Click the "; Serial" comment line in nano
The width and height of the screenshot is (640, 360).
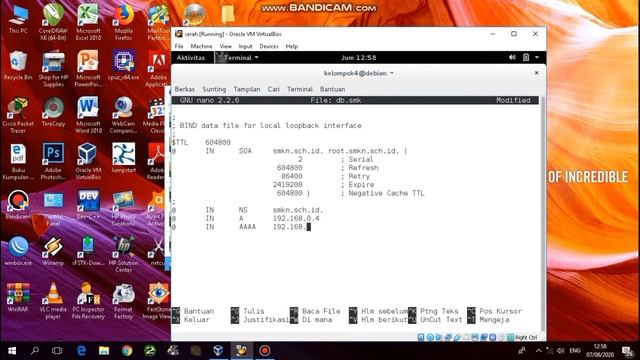[x=357, y=159]
